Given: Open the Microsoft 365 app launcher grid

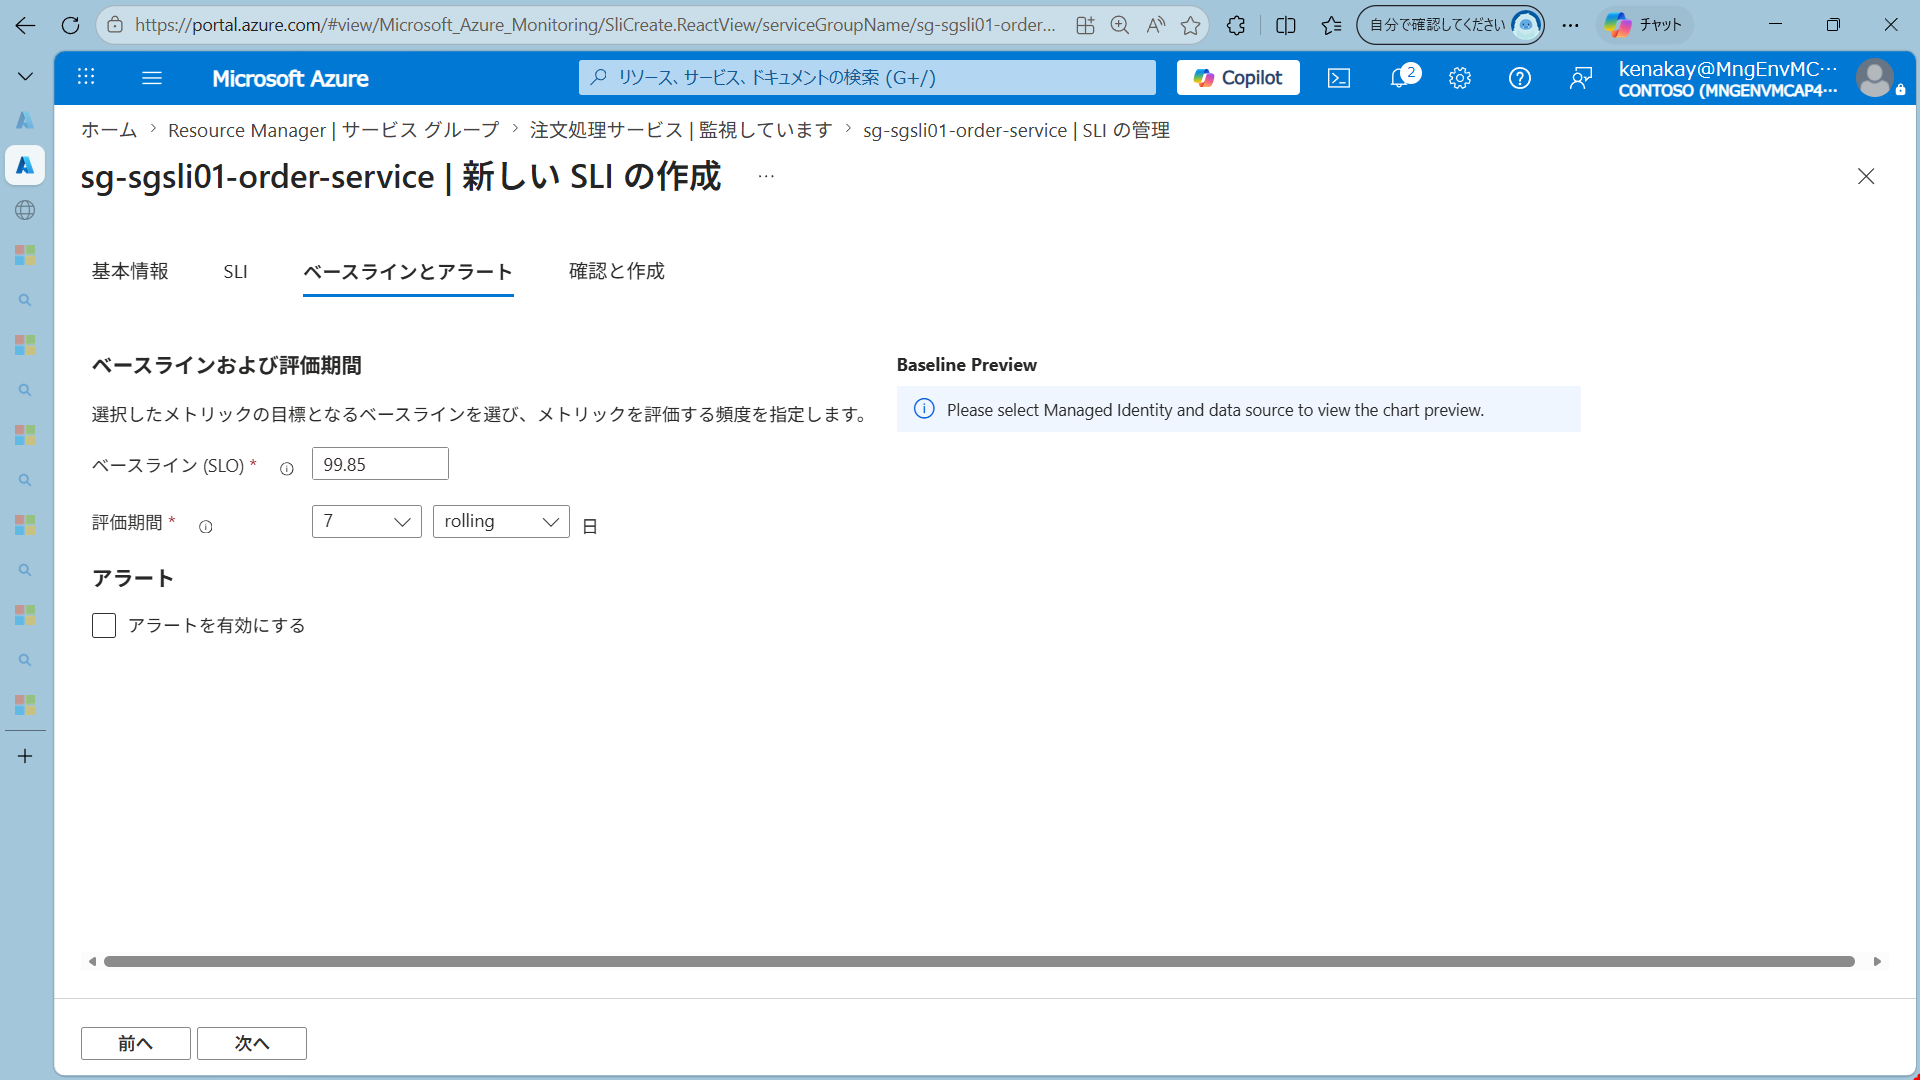Looking at the screenshot, I should coord(86,78).
